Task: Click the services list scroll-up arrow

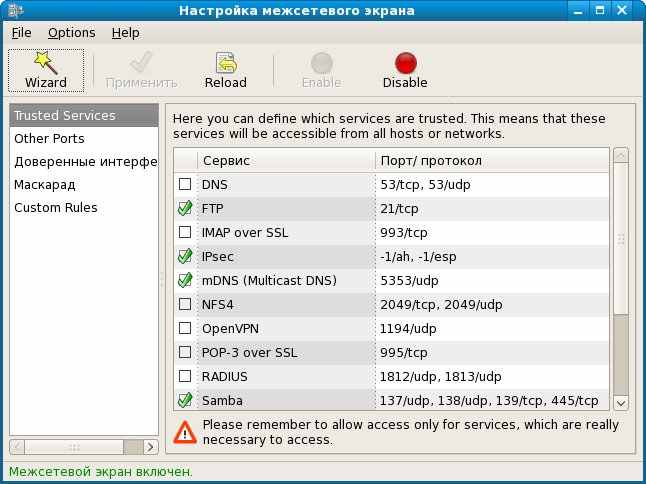Action: click(x=621, y=156)
